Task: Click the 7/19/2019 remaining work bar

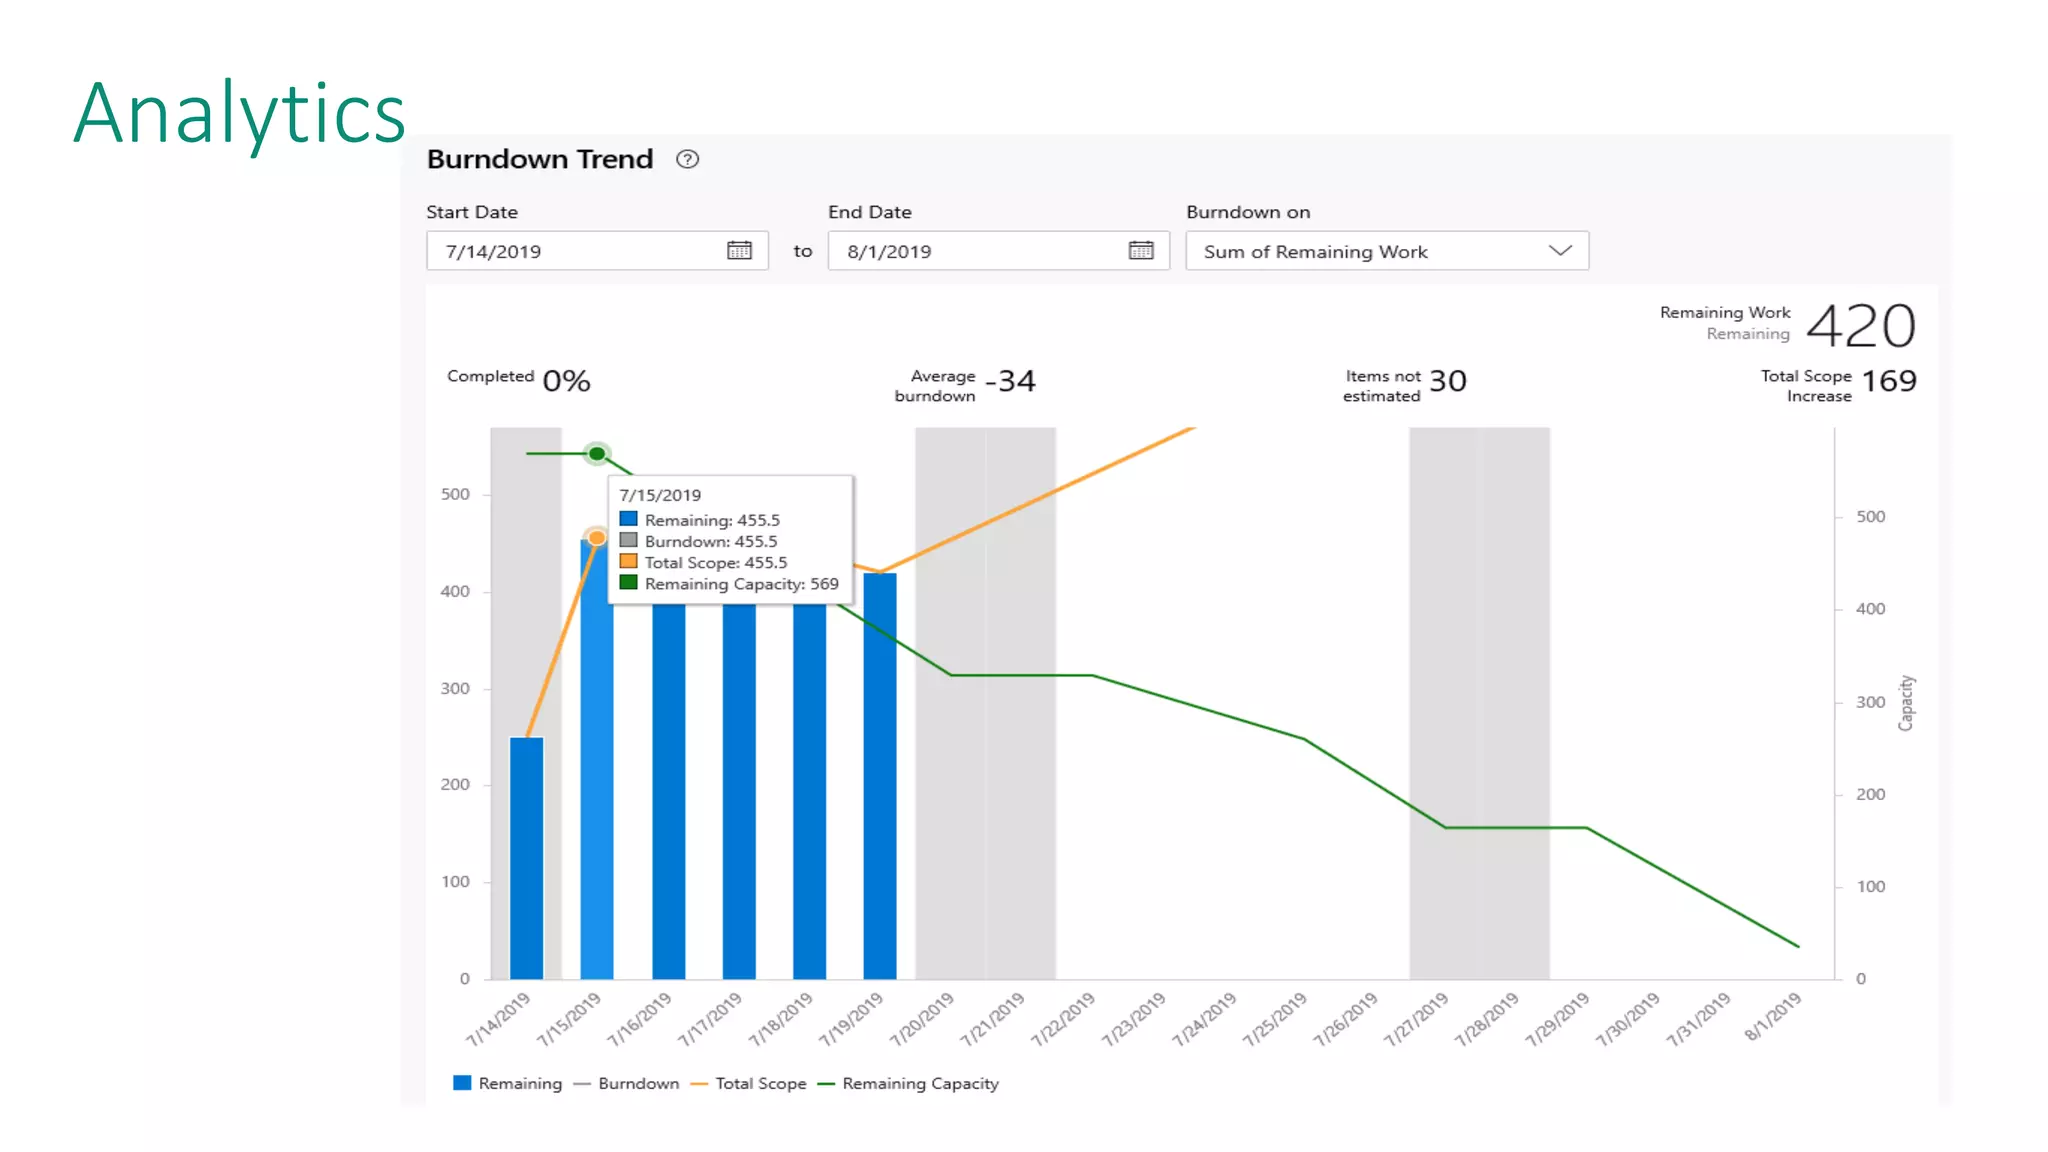Action: (x=880, y=776)
